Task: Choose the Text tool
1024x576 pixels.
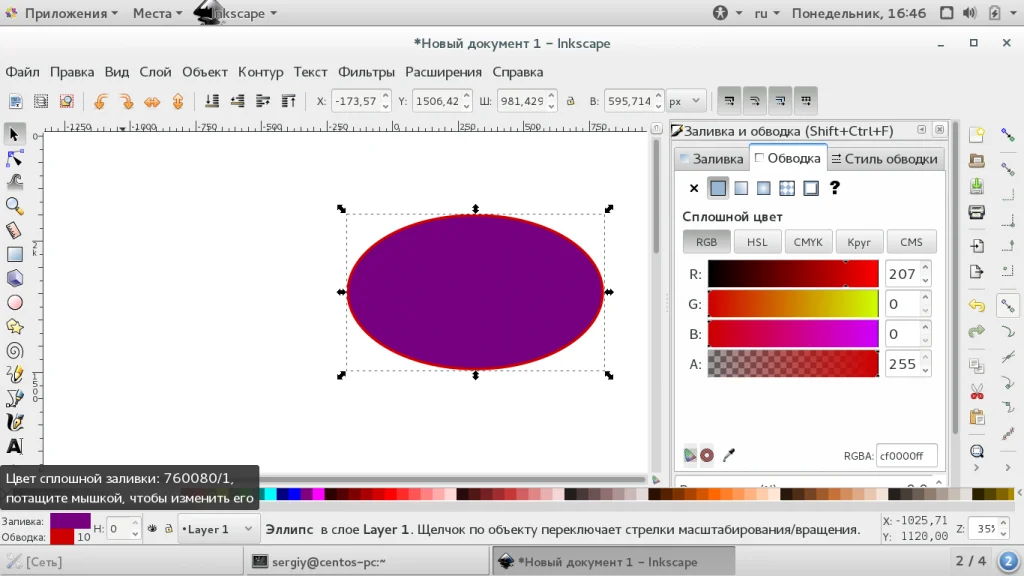Action: (x=15, y=446)
